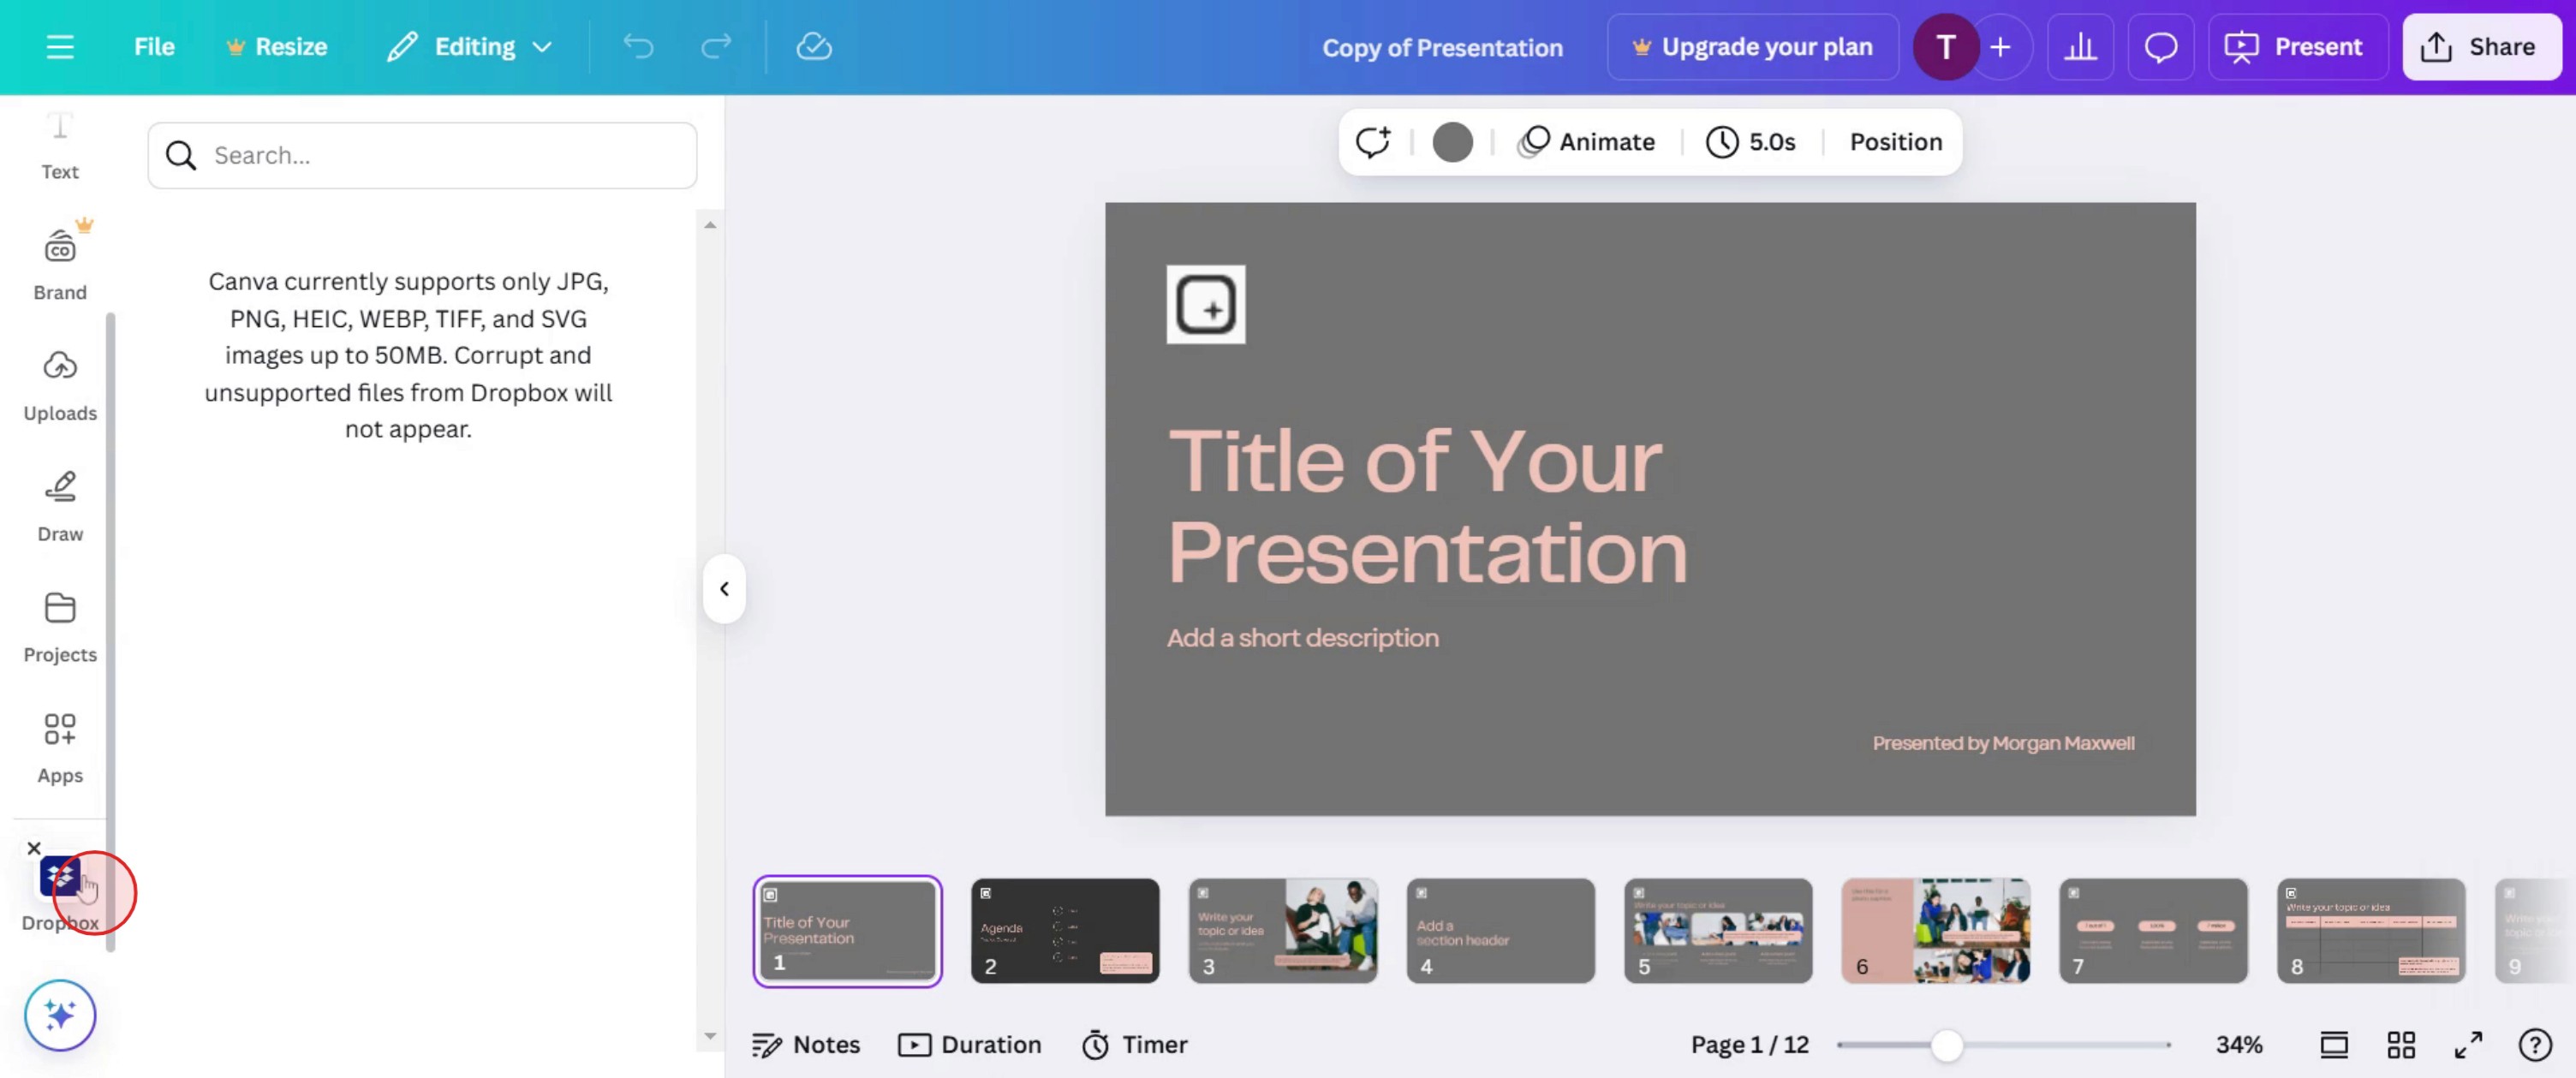Select the Draw tool in the sidebar

tap(60, 506)
